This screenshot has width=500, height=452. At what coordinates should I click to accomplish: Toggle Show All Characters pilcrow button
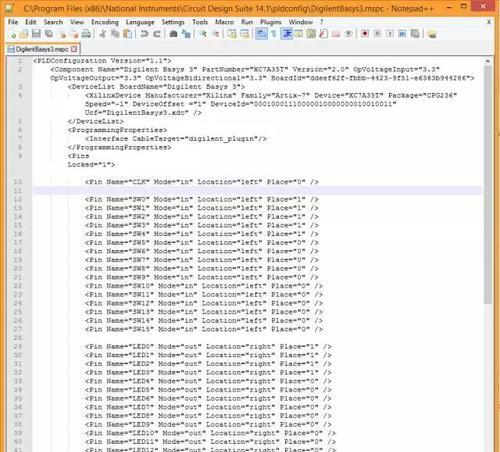[274, 34]
